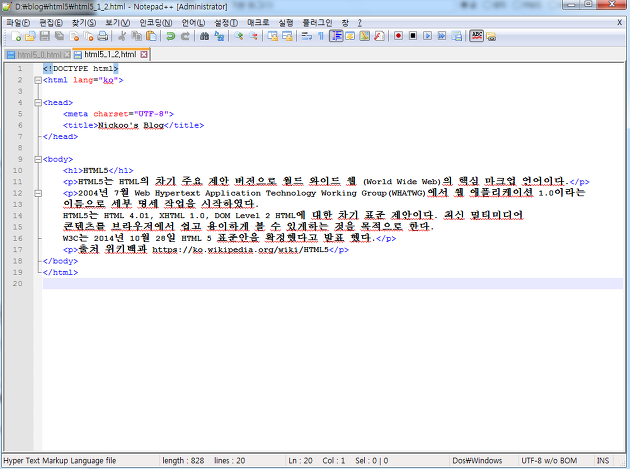Screen dimensions: 630x469
Task: Click Hyper Text Markup Language file status
Action: [60, 461]
